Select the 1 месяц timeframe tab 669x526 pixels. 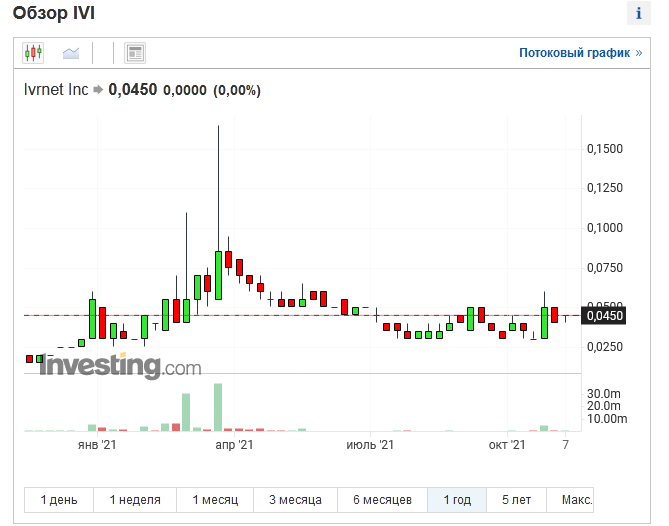click(x=215, y=500)
